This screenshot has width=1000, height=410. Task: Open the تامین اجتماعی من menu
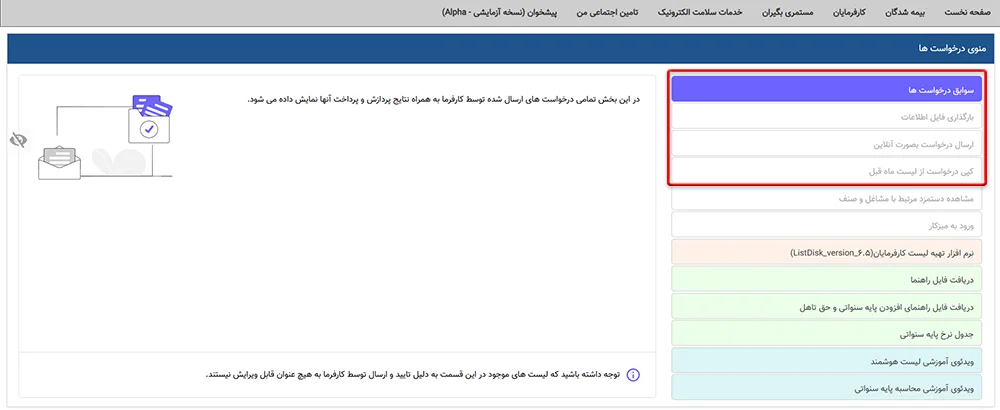[x=607, y=13]
